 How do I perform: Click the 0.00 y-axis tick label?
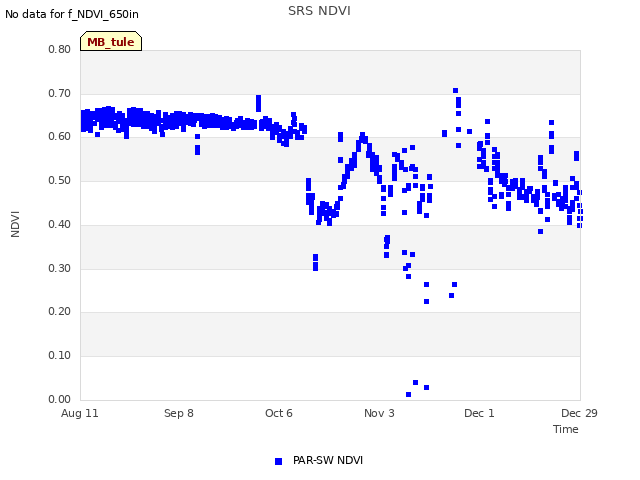(x=60, y=399)
